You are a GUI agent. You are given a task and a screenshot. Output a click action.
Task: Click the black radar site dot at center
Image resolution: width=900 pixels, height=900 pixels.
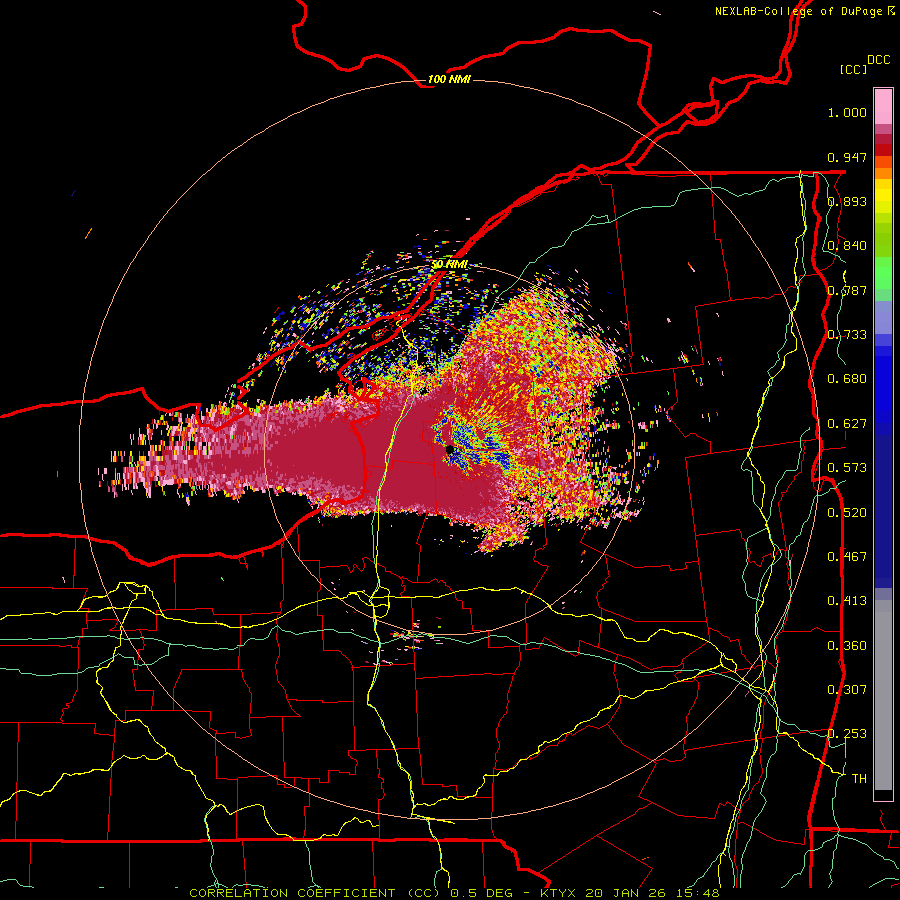(450, 449)
